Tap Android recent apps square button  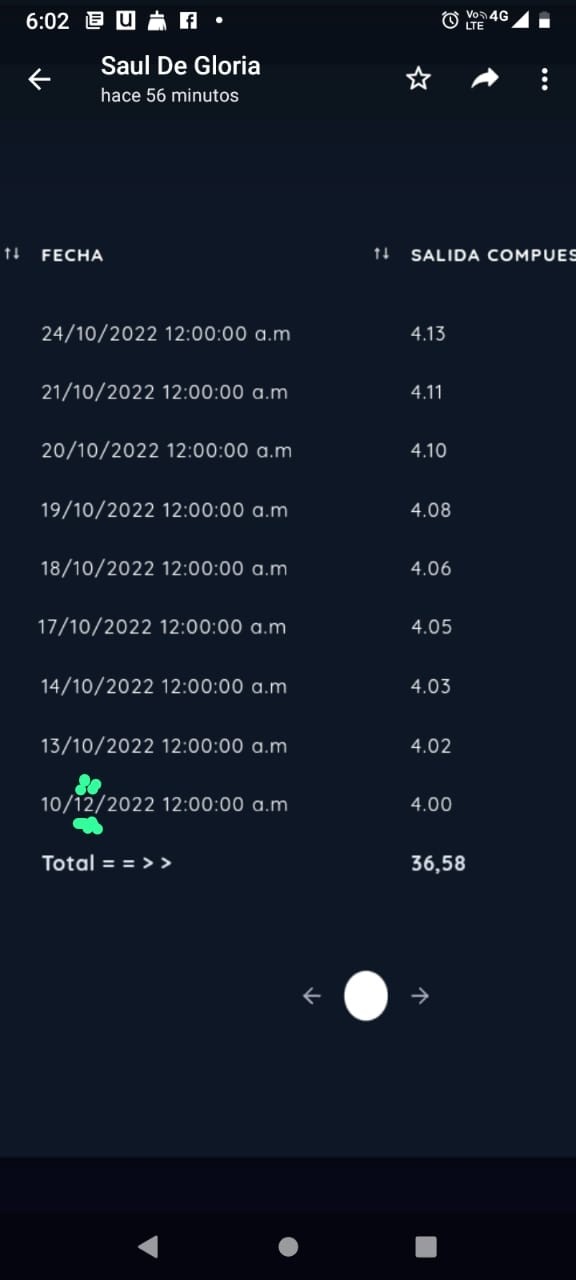click(x=426, y=1246)
